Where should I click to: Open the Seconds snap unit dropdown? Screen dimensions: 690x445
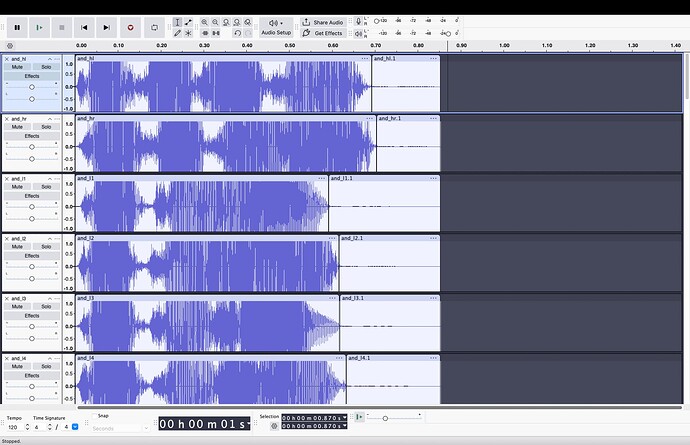[x=120, y=428]
